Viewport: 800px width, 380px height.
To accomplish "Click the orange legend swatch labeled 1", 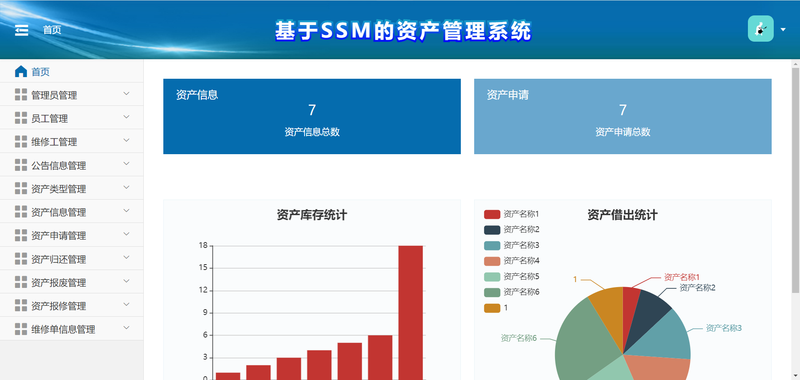I will coord(492,308).
